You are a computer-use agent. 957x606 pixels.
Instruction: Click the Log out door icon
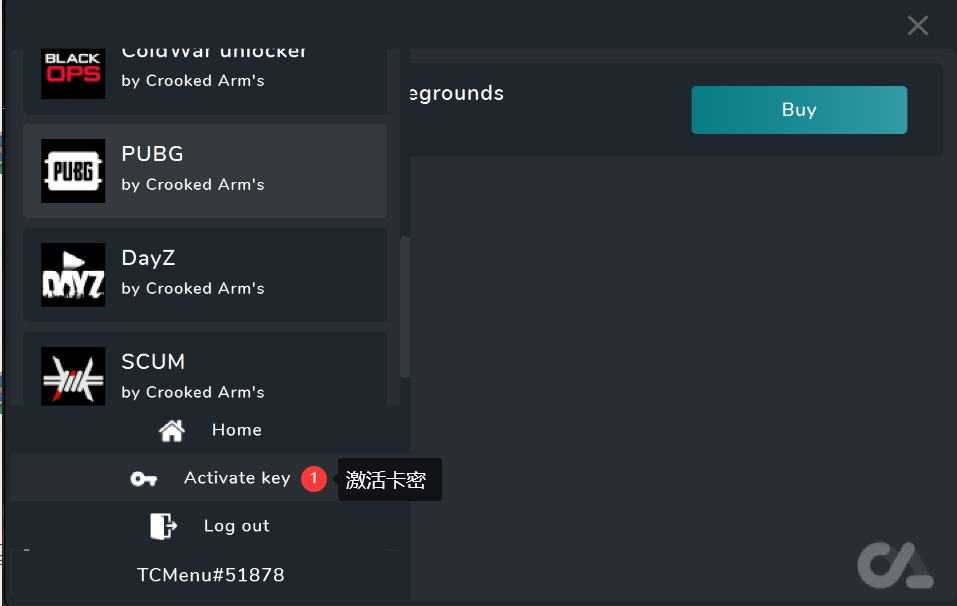(163, 526)
